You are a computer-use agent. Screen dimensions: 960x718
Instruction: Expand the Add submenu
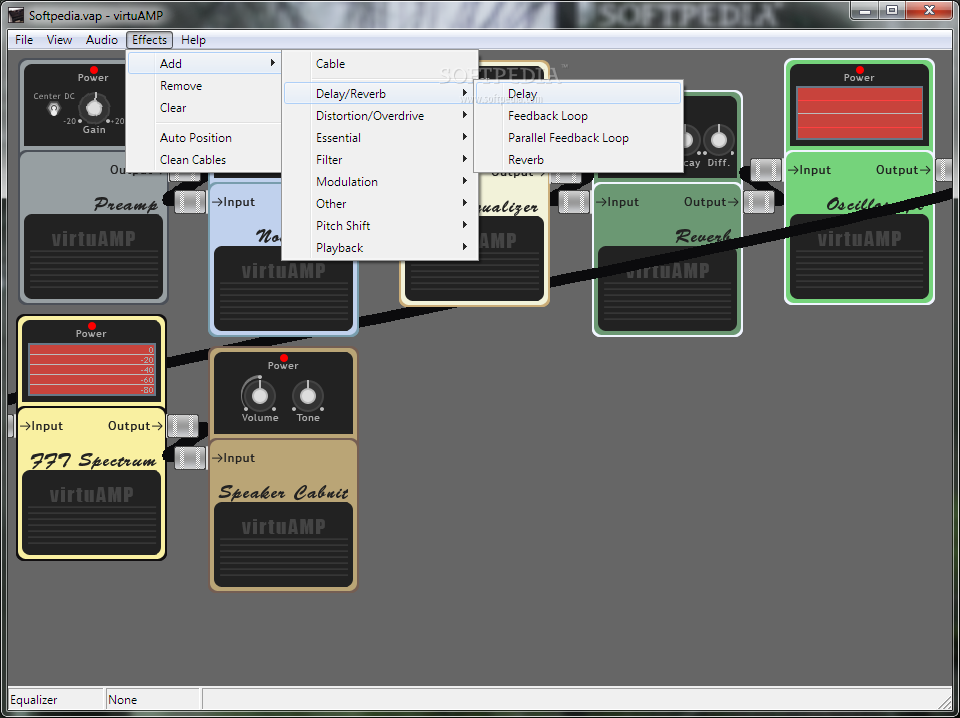click(x=204, y=64)
